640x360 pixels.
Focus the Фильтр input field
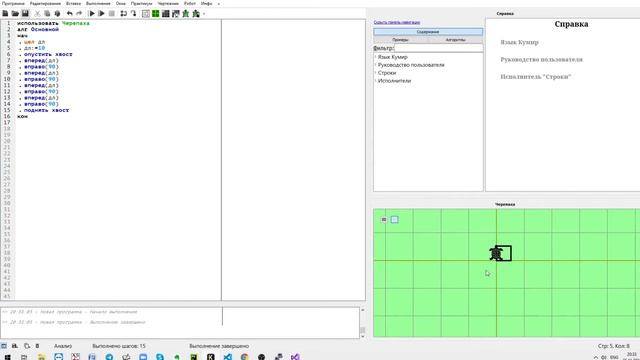[438, 48]
